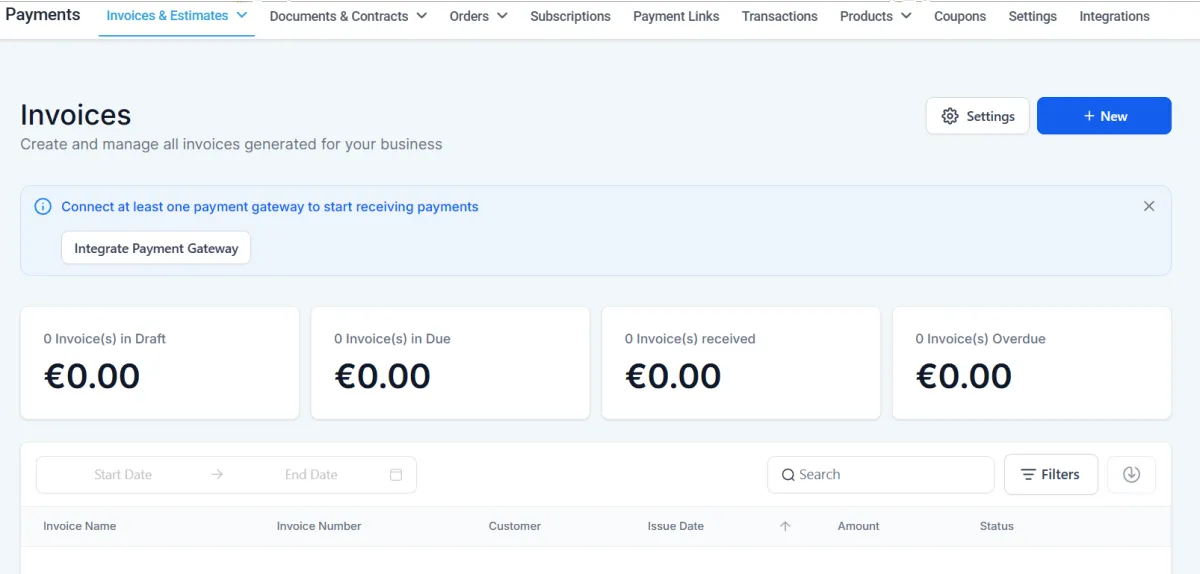The height and width of the screenshot is (574, 1200).
Task: Switch to the Transactions tab
Action: 779,16
